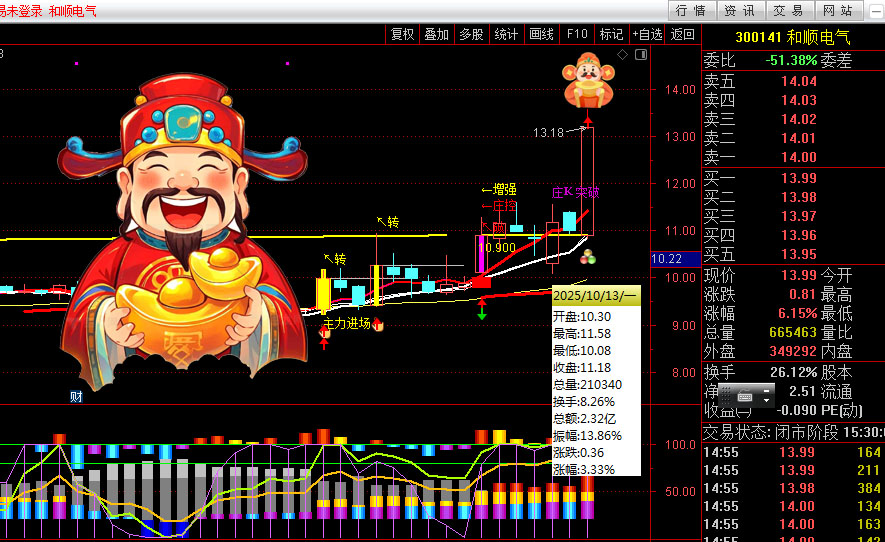885x542 pixels.
Task: Click the three colored balls icon on chart
Action: pos(587,256)
